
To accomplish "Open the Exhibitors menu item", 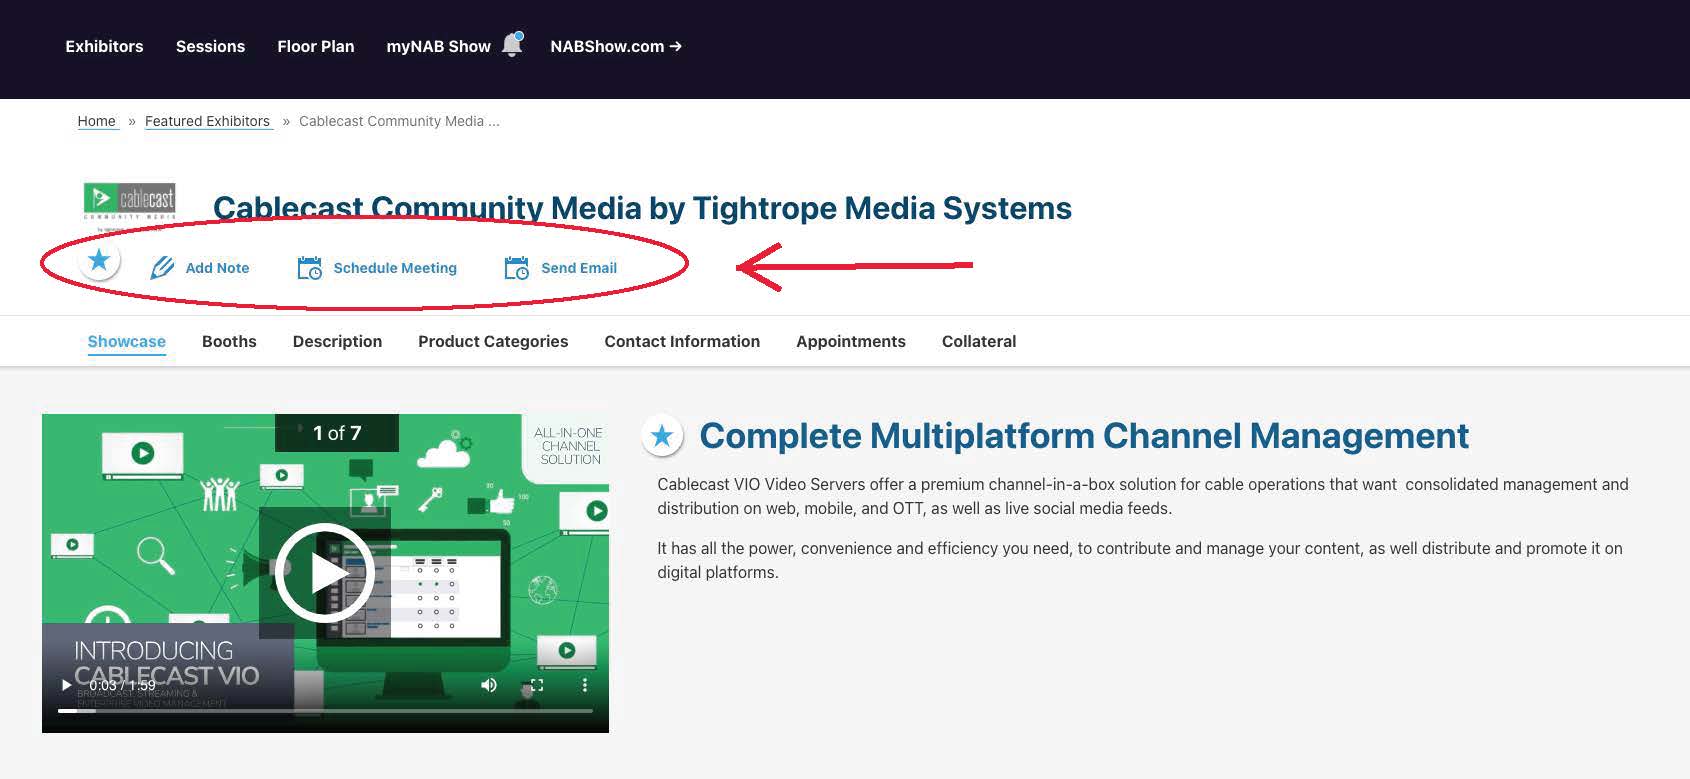I will click(x=104, y=46).
